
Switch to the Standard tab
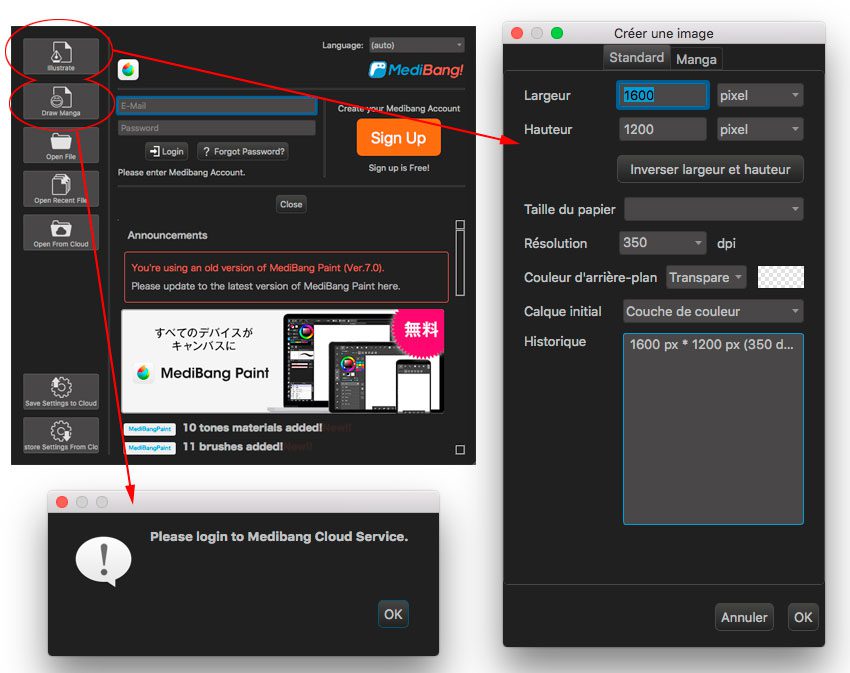pyautogui.click(x=636, y=57)
